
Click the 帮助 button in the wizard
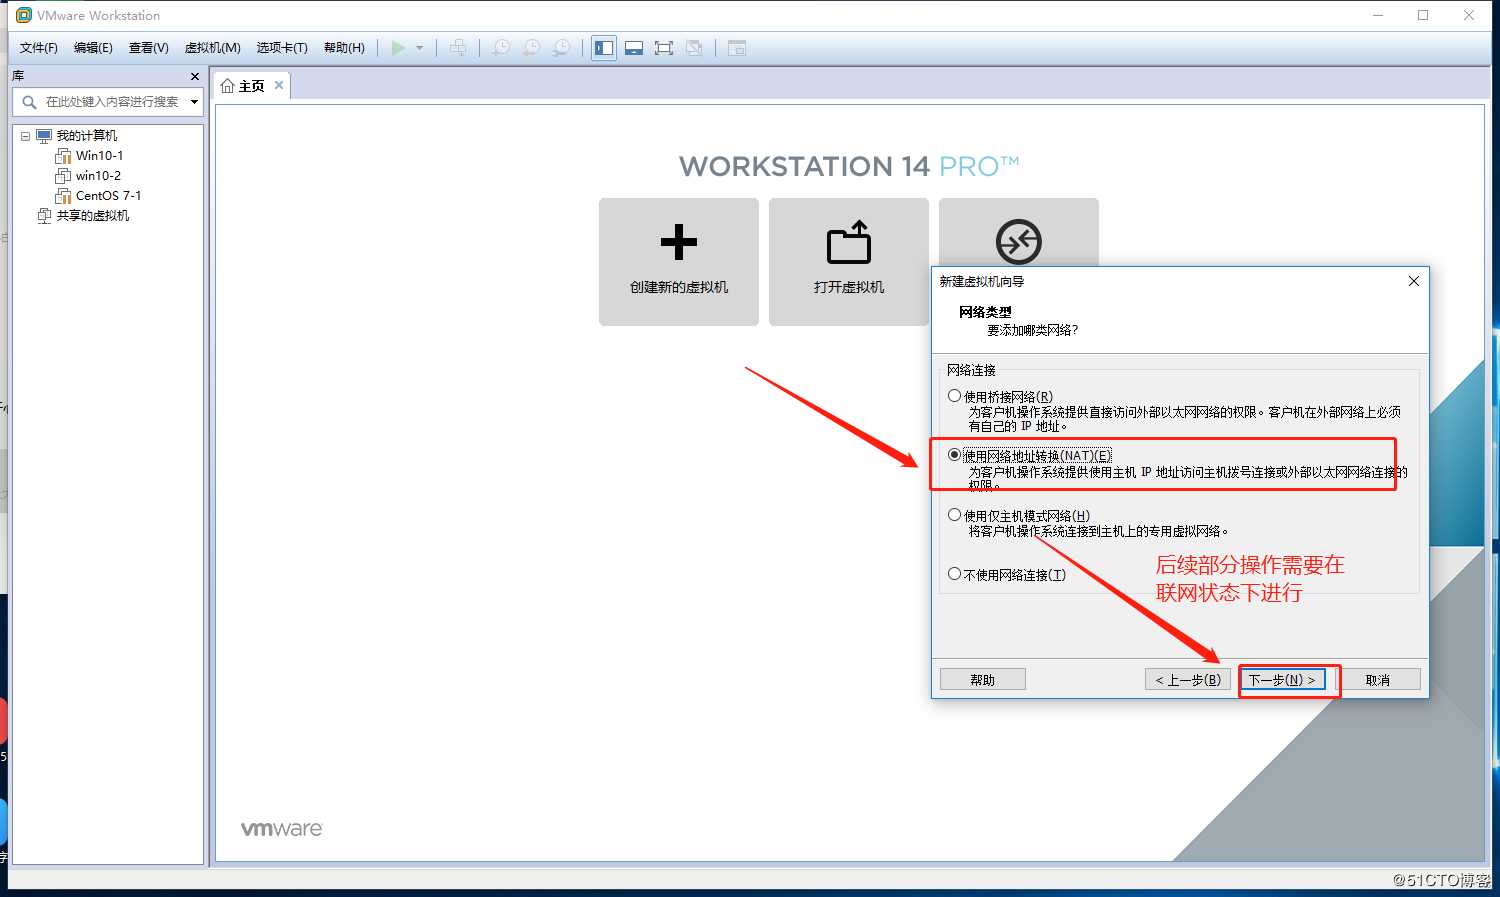(x=983, y=680)
